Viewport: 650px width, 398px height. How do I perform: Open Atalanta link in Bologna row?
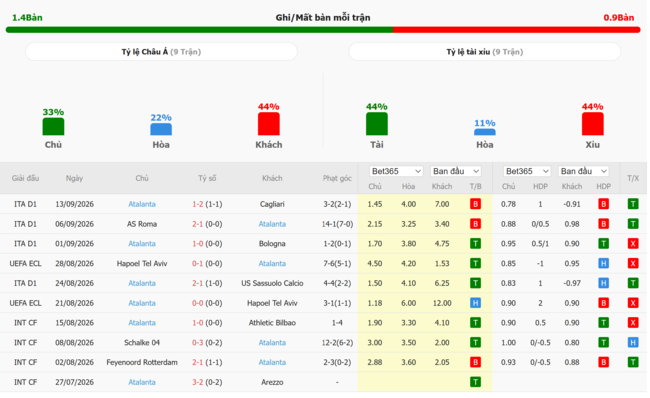[x=142, y=244]
